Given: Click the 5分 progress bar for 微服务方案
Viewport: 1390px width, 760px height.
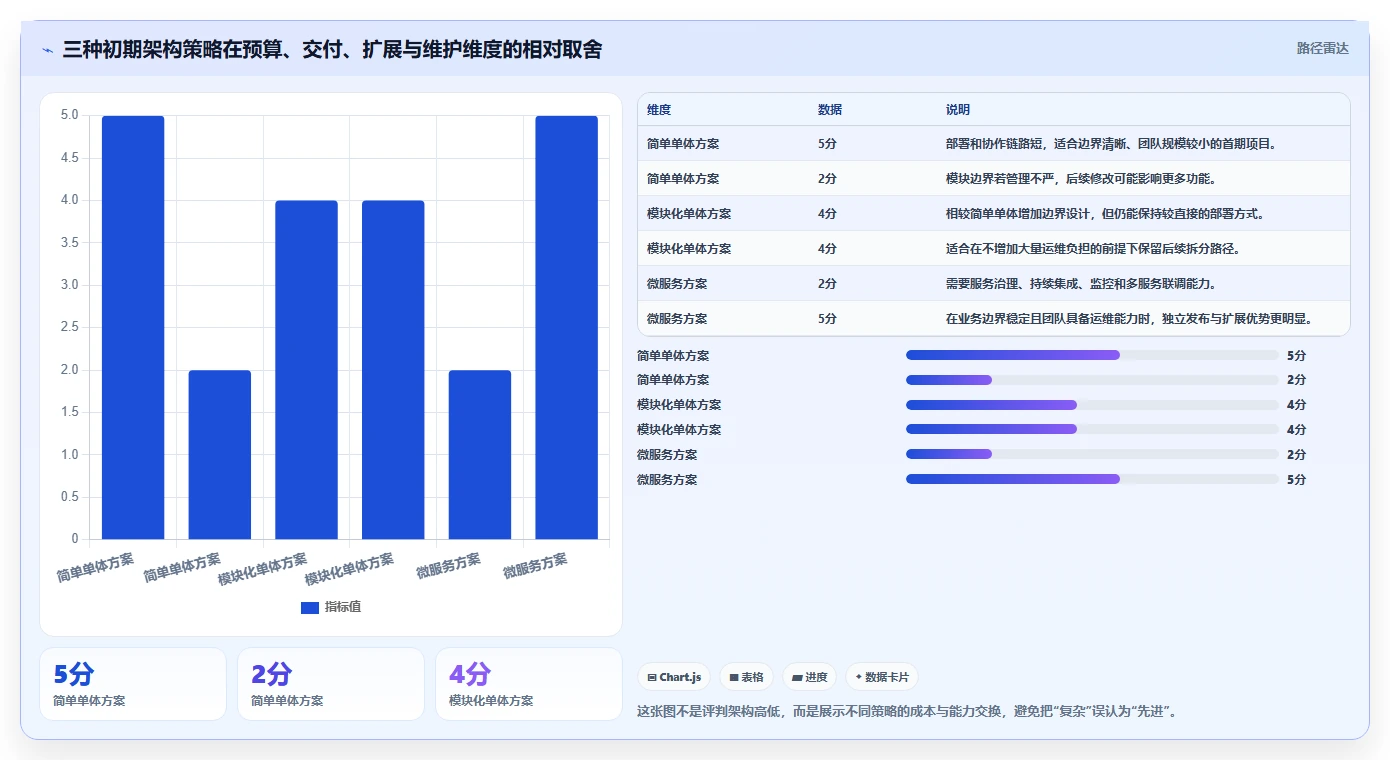Looking at the screenshot, I should pyautogui.click(x=1092, y=479).
